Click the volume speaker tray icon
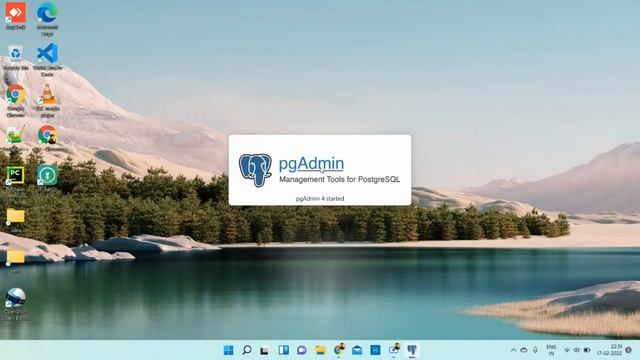The width and height of the screenshot is (640, 360). [576, 350]
